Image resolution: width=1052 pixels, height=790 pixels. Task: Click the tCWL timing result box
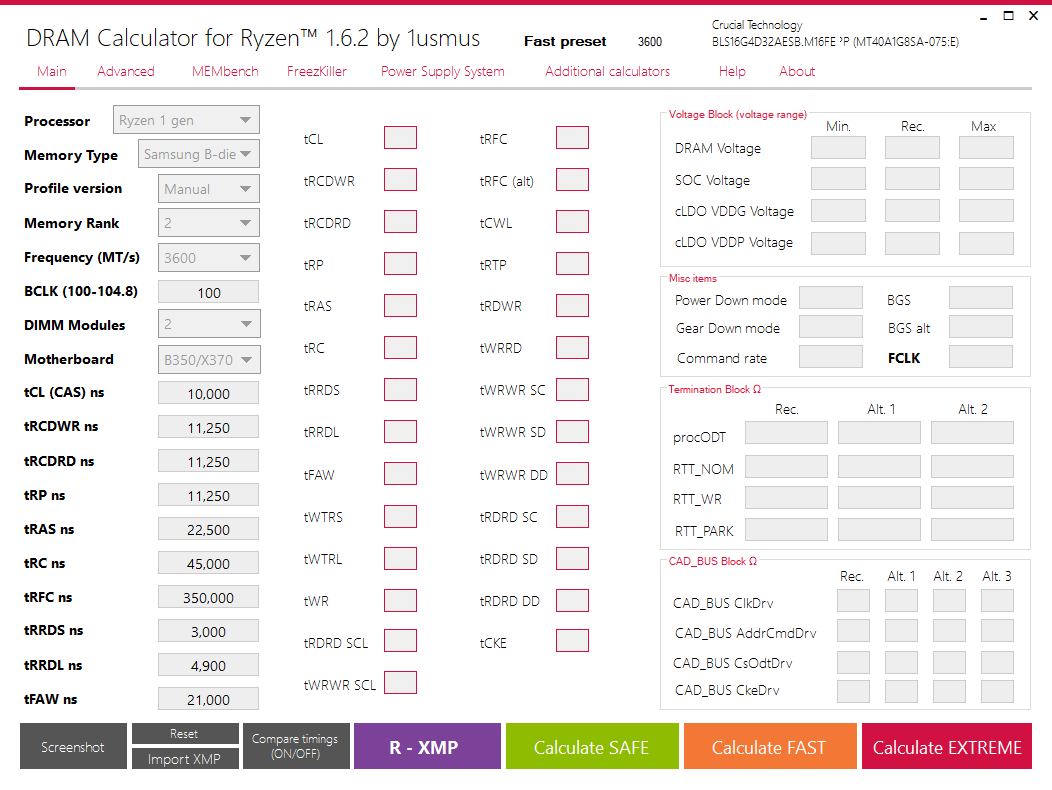tap(572, 221)
